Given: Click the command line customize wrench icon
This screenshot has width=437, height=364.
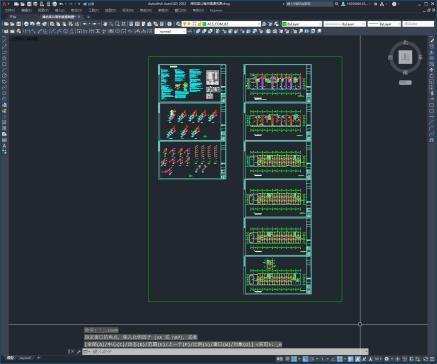Looking at the screenshot, I should 78,351.
